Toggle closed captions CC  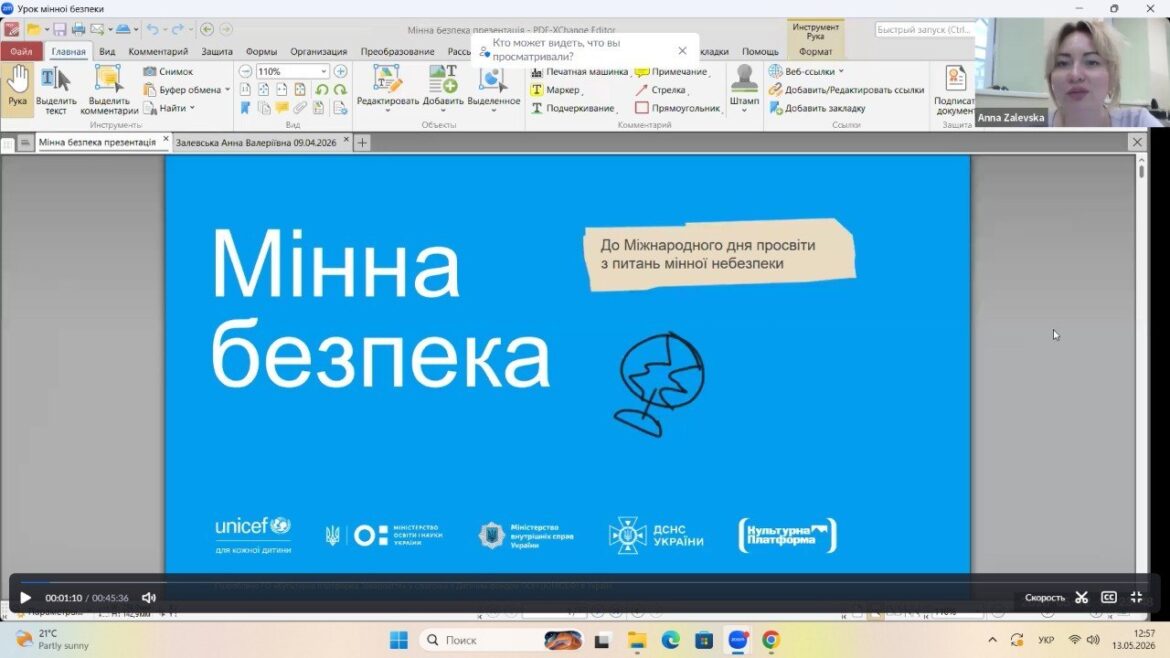pyautogui.click(x=1109, y=598)
